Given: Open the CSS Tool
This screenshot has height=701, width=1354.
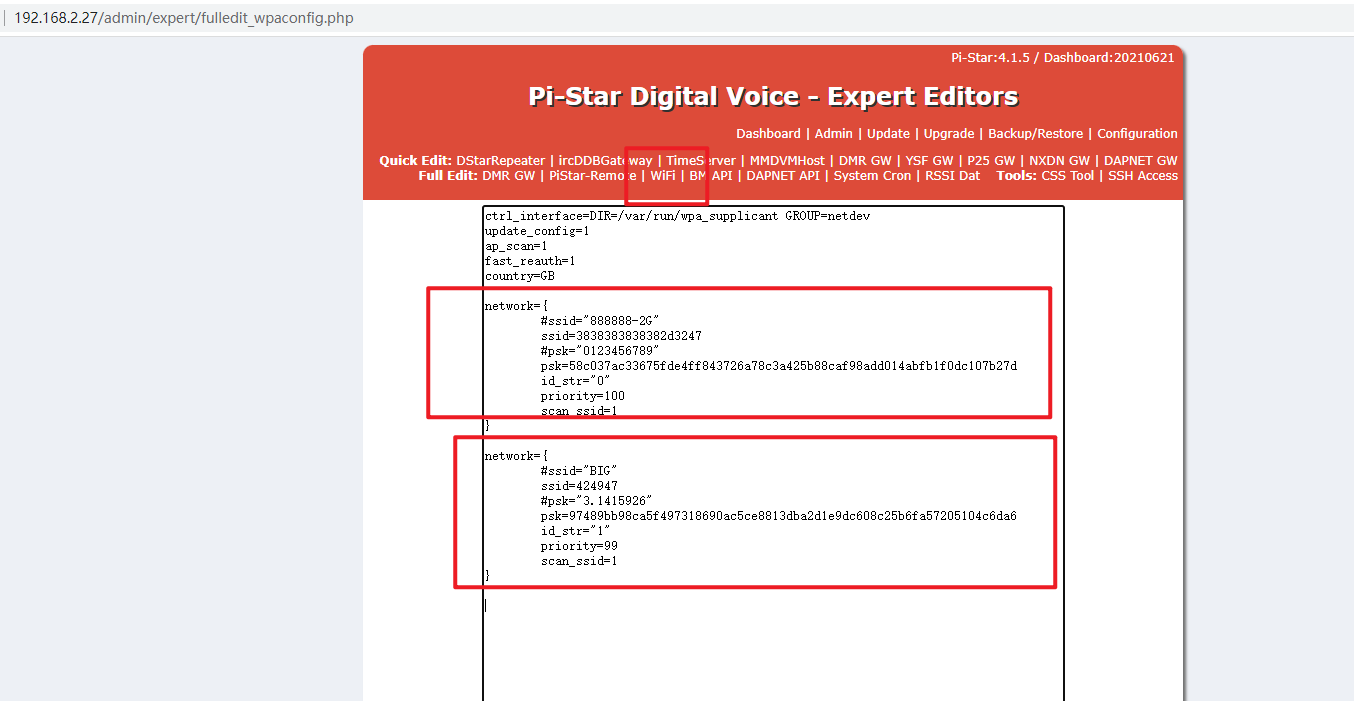Looking at the screenshot, I should 1068,176.
